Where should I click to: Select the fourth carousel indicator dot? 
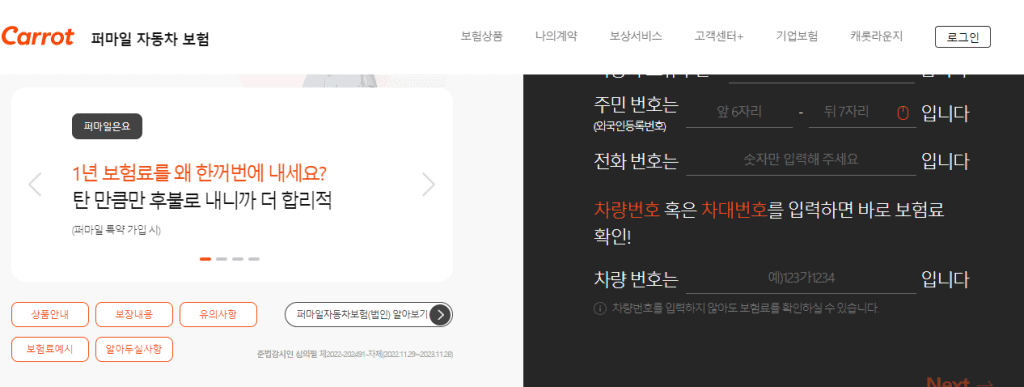254,259
